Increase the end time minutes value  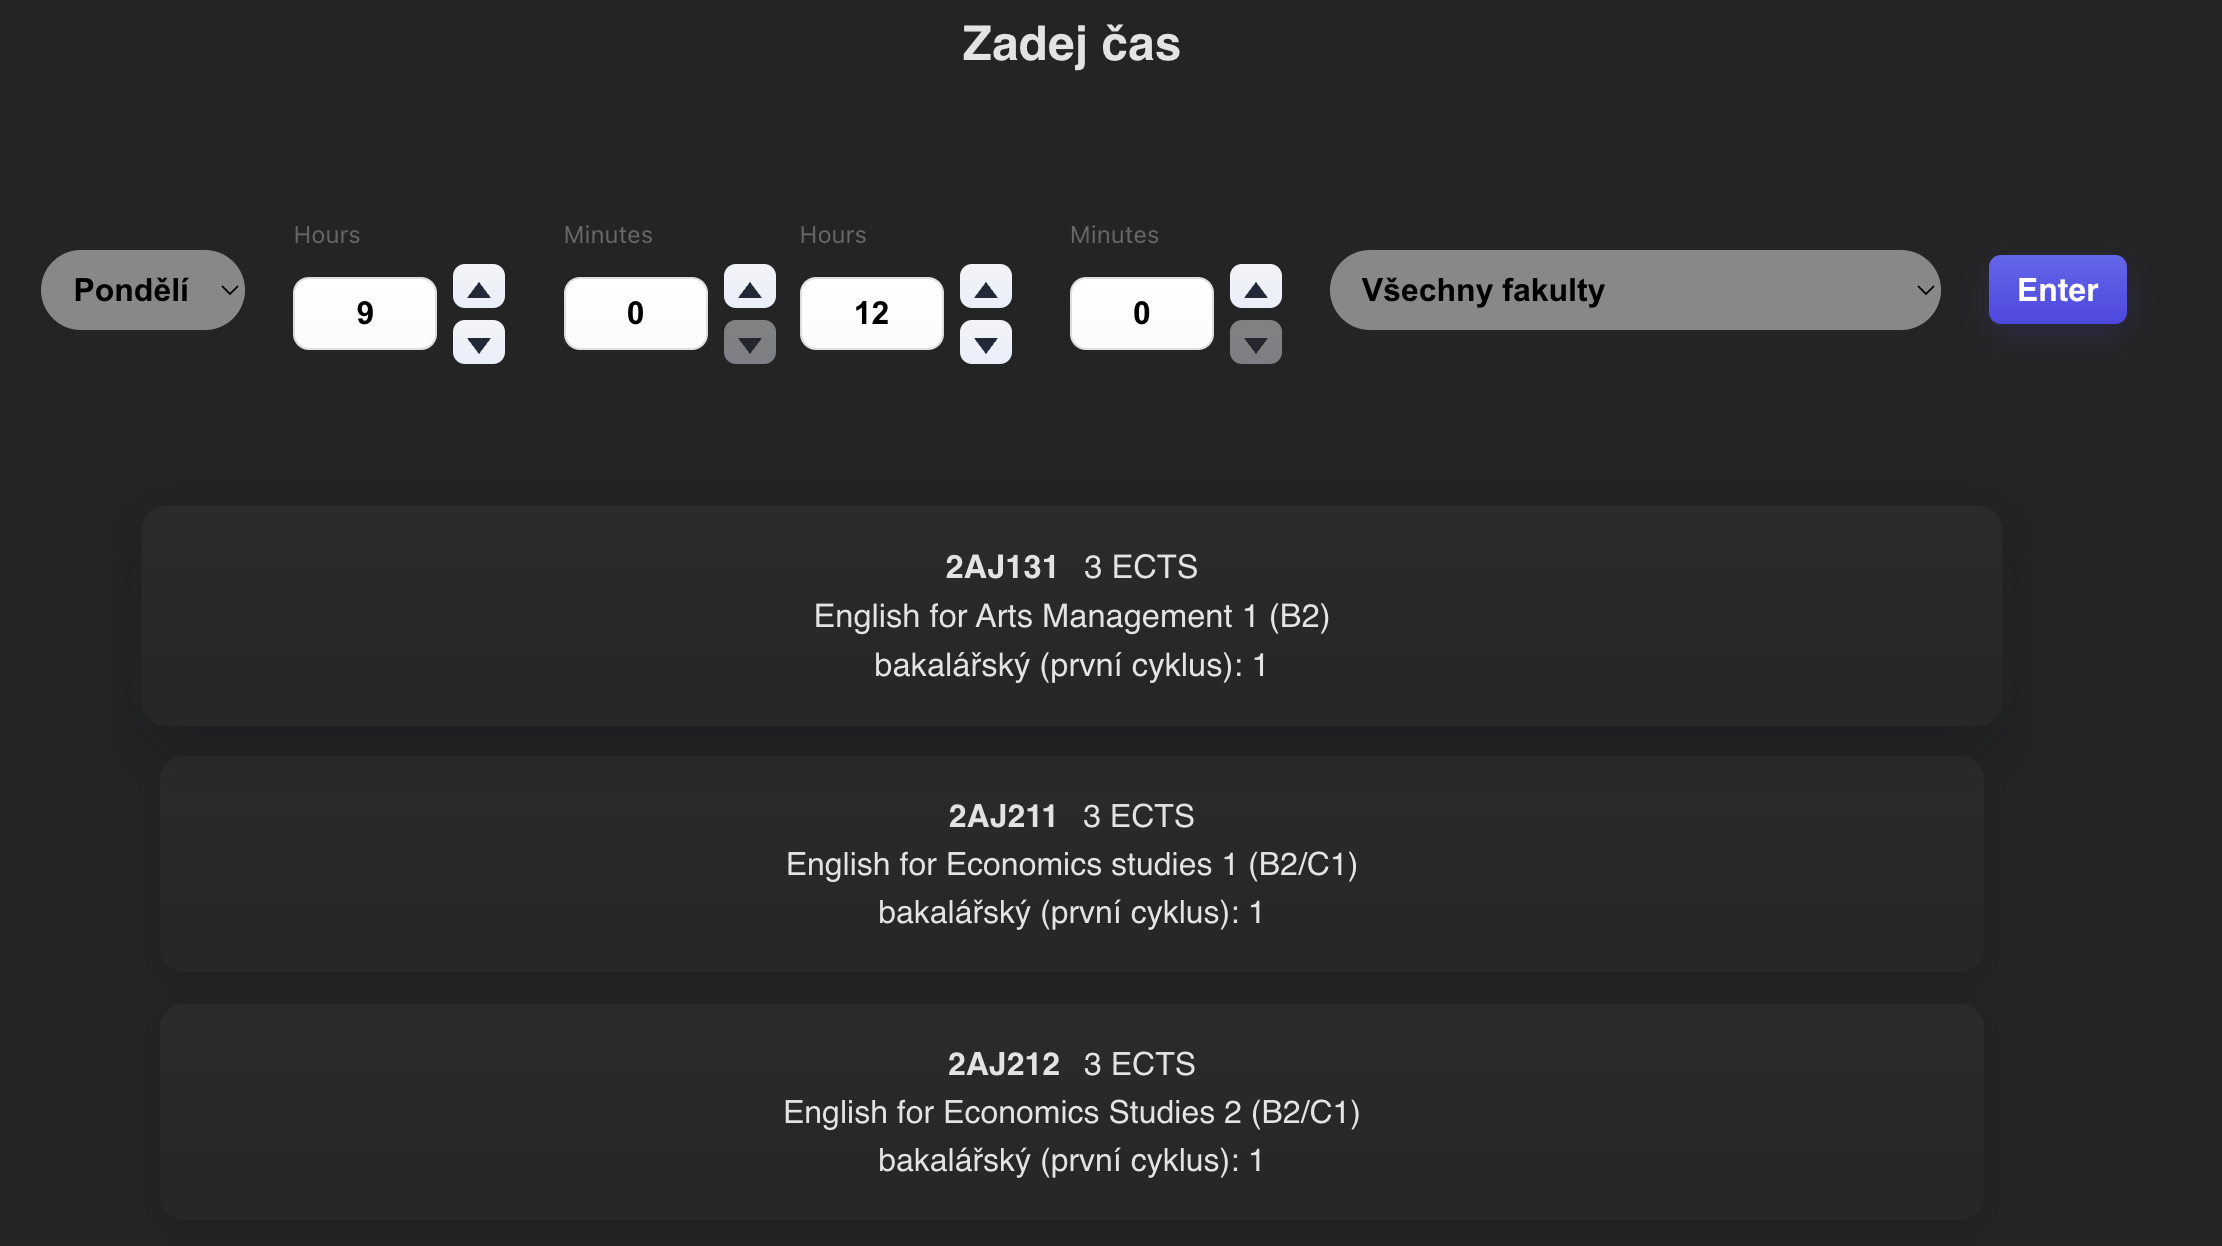1255,288
